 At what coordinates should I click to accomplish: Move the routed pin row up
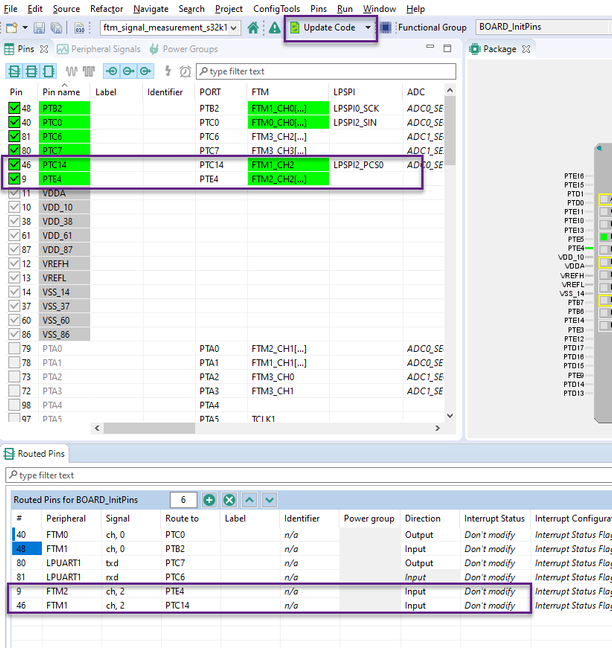click(x=249, y=500)
